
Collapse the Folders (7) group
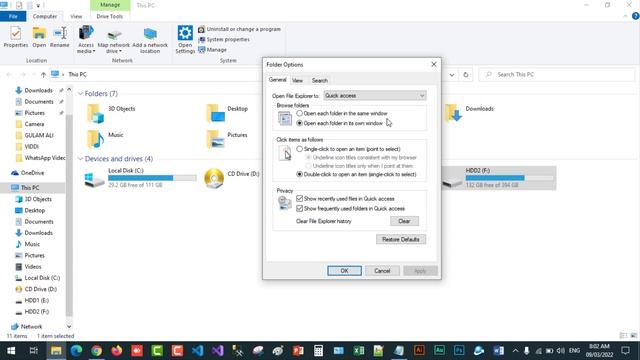pyautogui.click(x=80, y=93)
